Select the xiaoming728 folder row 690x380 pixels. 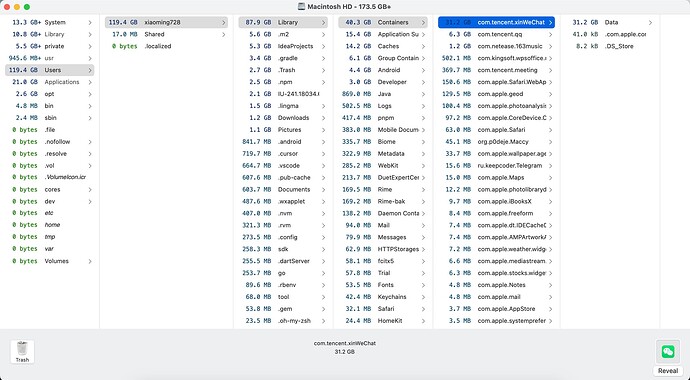pos(166,22)
